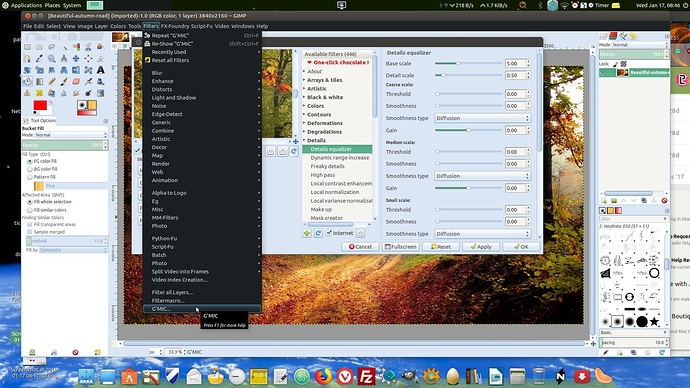Open Vivaldi browser from the dock
The image size is (690, 388).
click(345, 377)
